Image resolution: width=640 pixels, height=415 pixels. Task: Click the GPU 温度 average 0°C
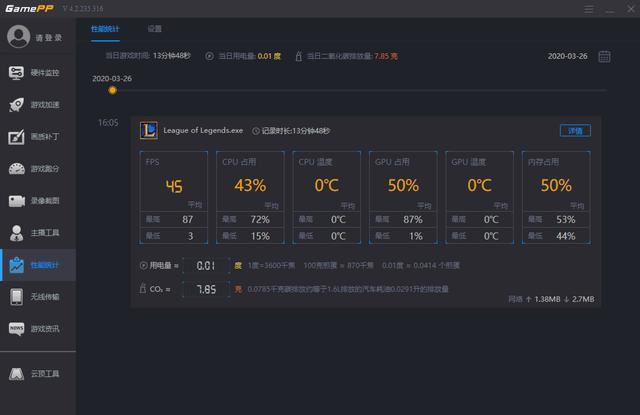point(480,186)
